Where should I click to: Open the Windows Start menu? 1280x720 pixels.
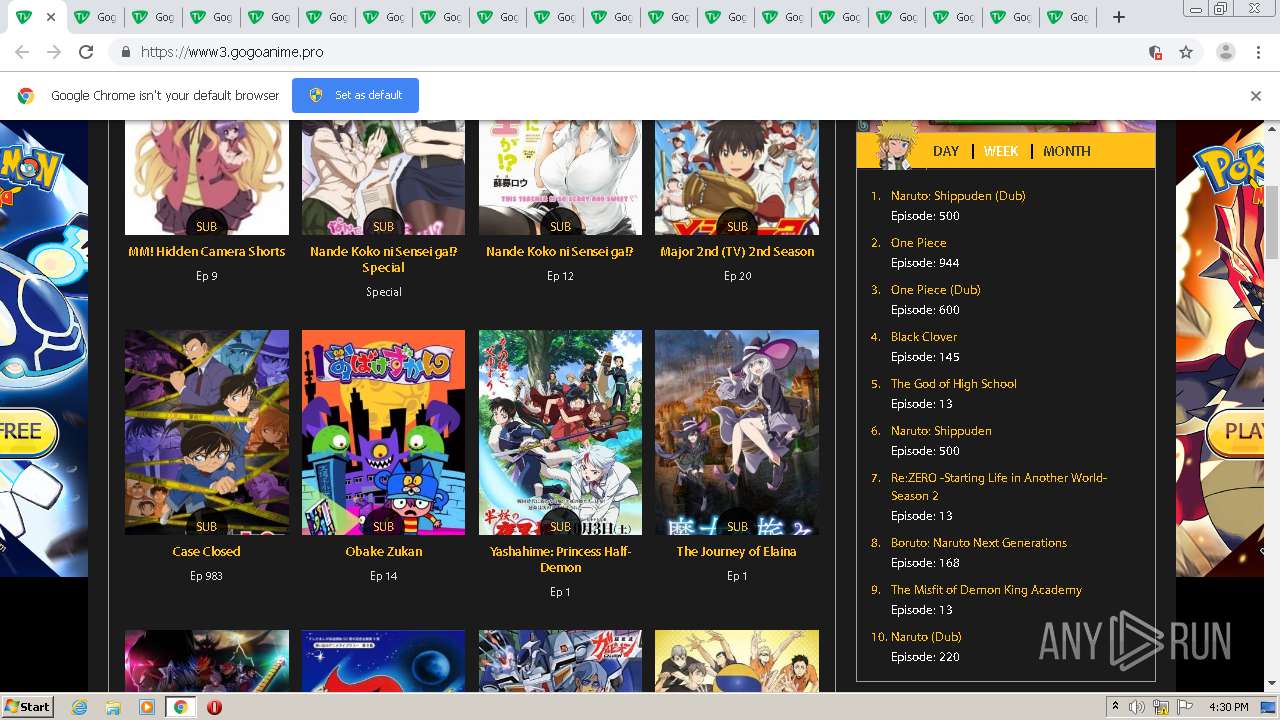click(x=28, y=707)
